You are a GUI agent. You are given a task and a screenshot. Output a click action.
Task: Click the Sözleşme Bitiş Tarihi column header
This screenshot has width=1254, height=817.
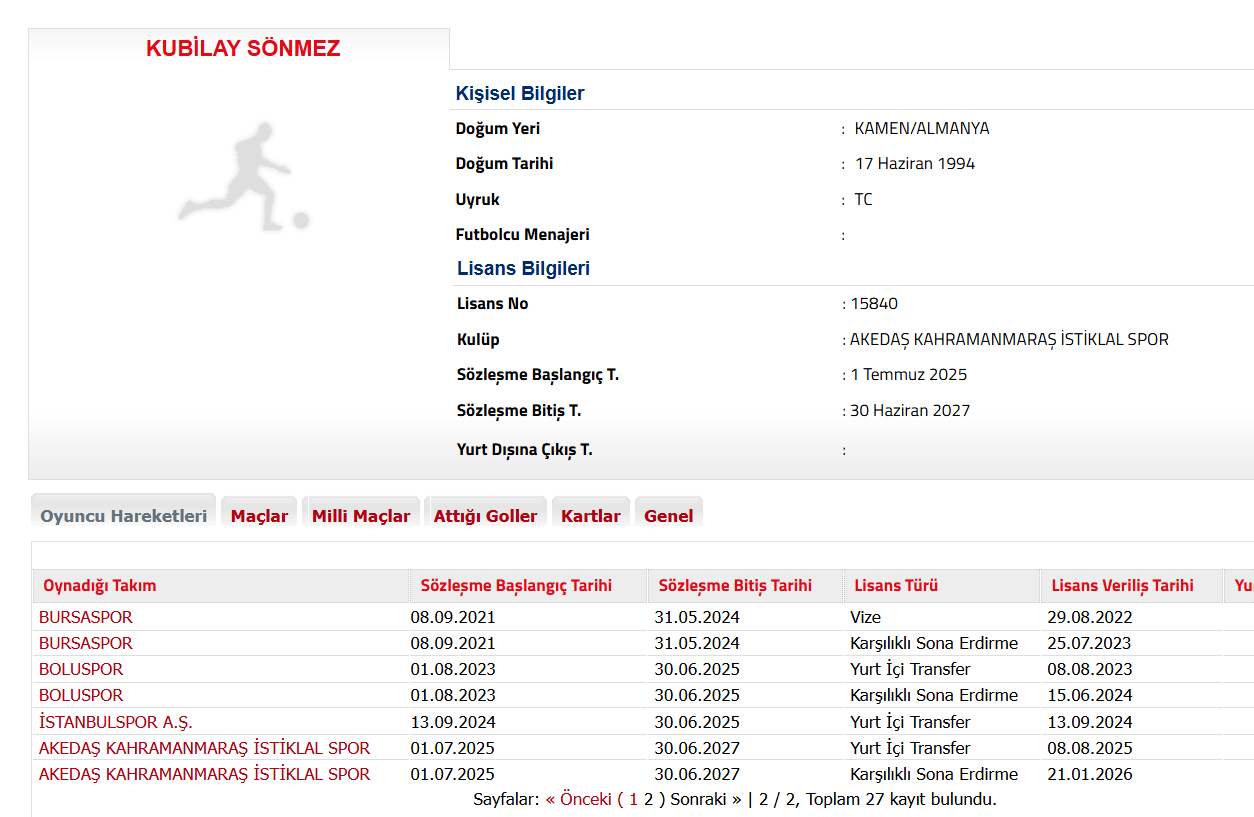735,586
